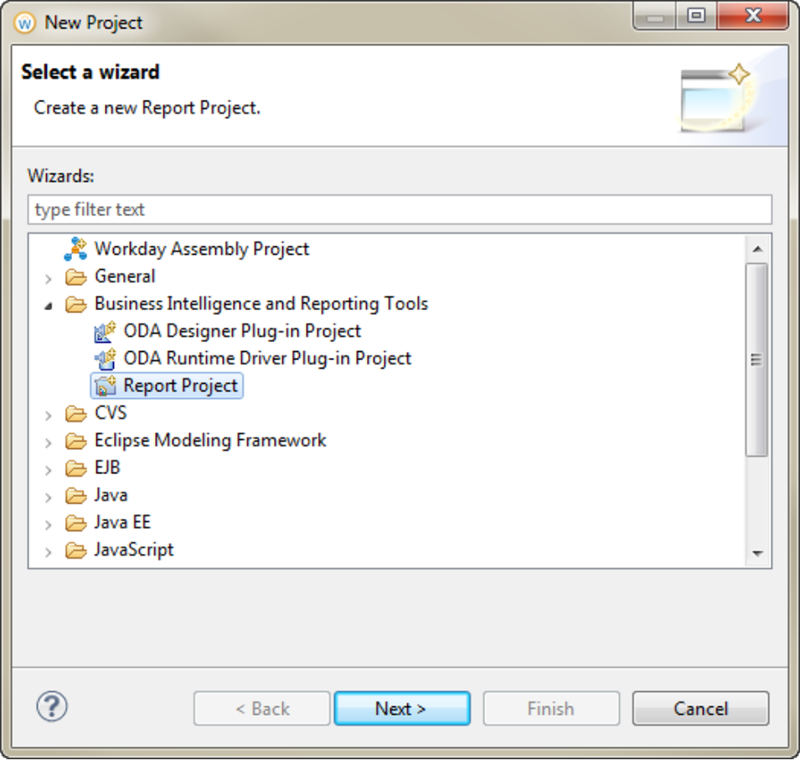Image resolution: width=800 pixels, height=760 pixels.
Task: Click the Java EE folder icon
Action: coord(76,523)
